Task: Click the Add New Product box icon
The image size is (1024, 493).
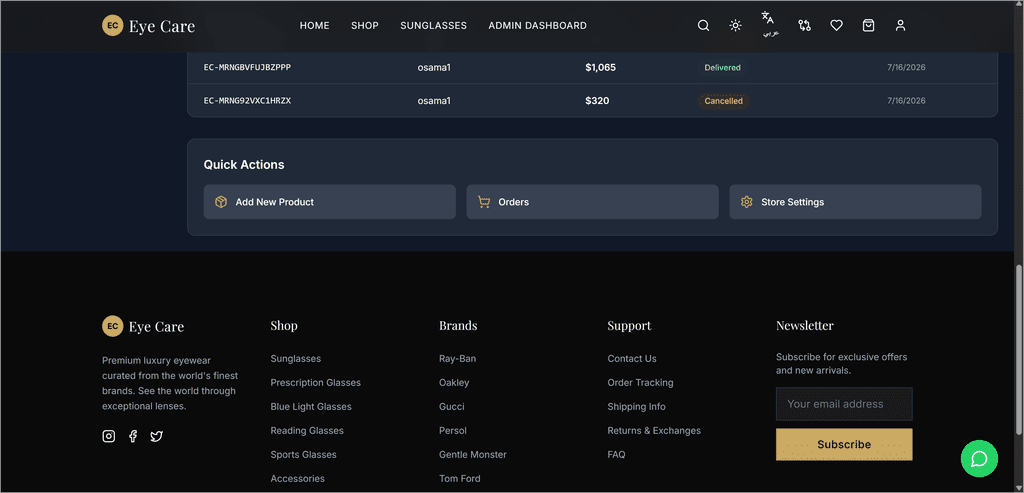Action: tap(221, 202)
